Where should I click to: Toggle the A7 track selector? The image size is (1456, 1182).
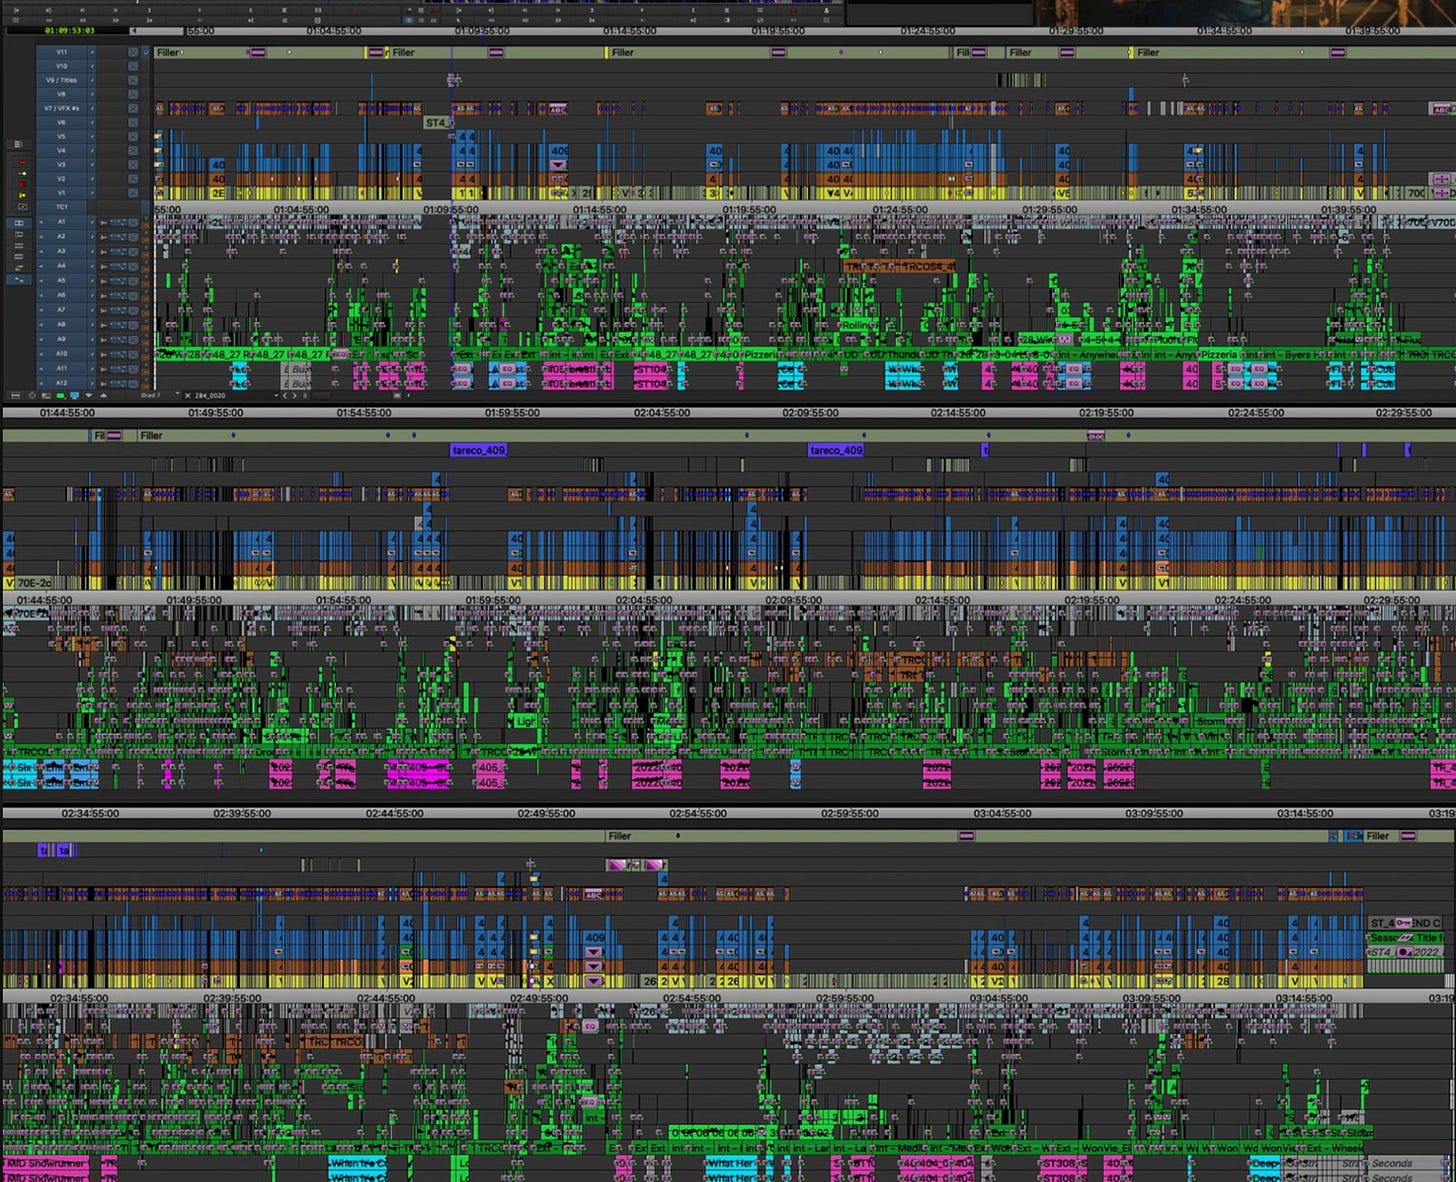pyautogui.click(x=61, y=310)
